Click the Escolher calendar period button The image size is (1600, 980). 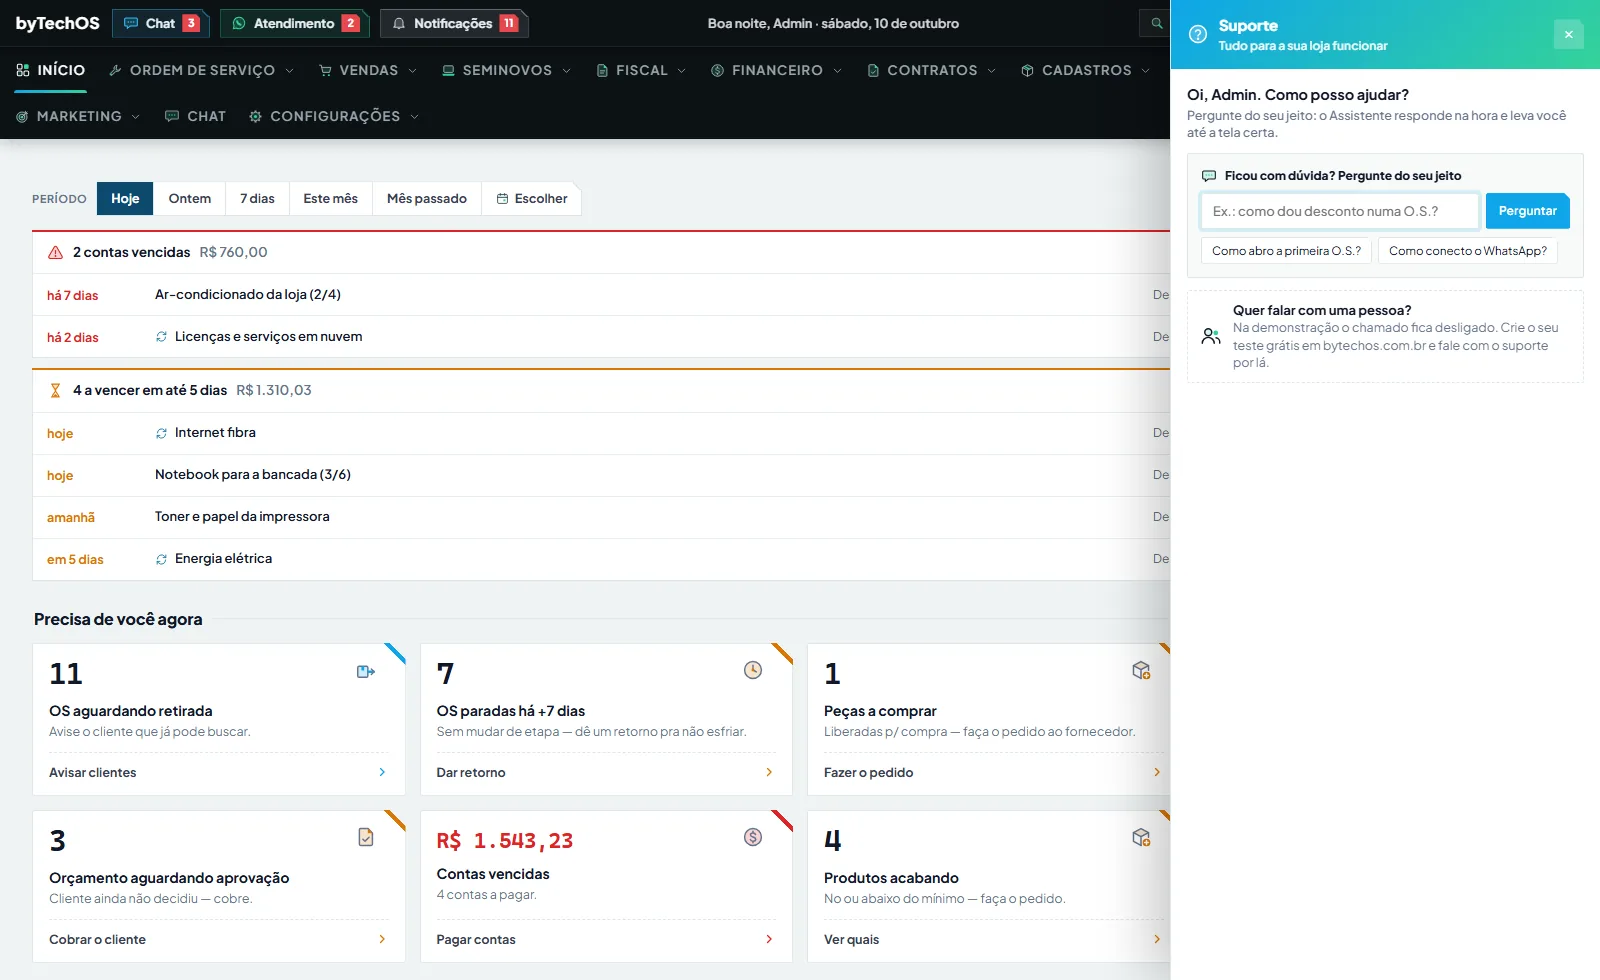(532, 198)
